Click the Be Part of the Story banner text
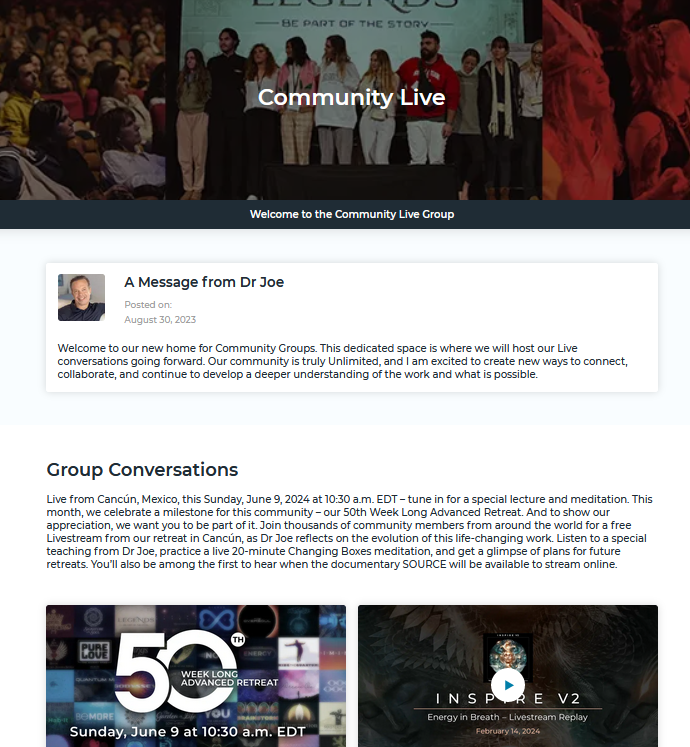 coord(355,23)
